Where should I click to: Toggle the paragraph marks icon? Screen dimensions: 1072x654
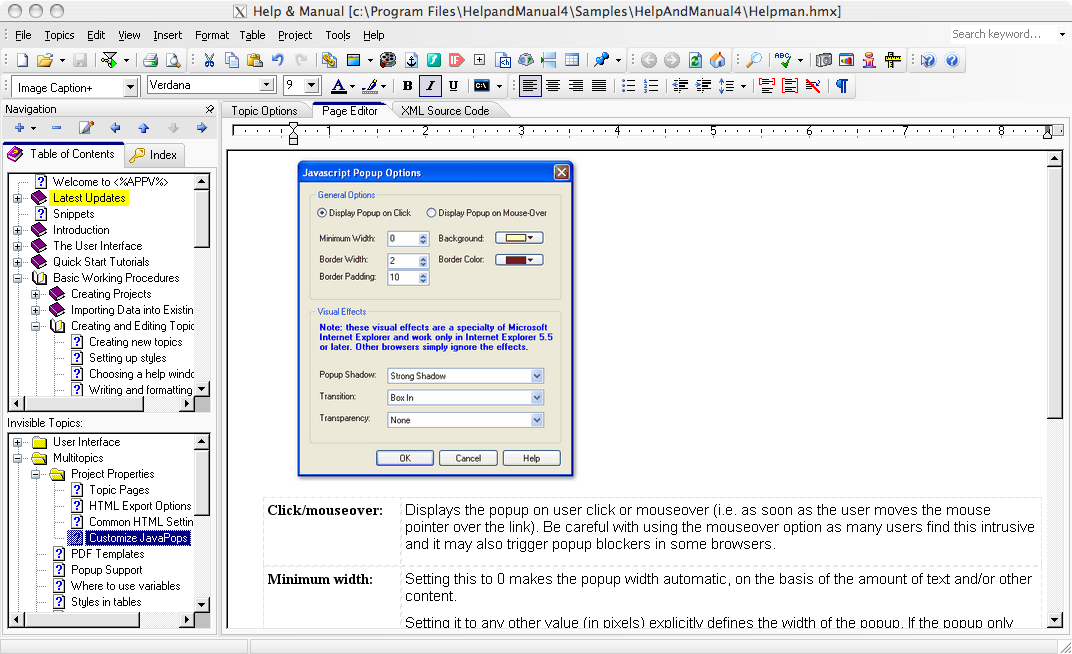841,86
